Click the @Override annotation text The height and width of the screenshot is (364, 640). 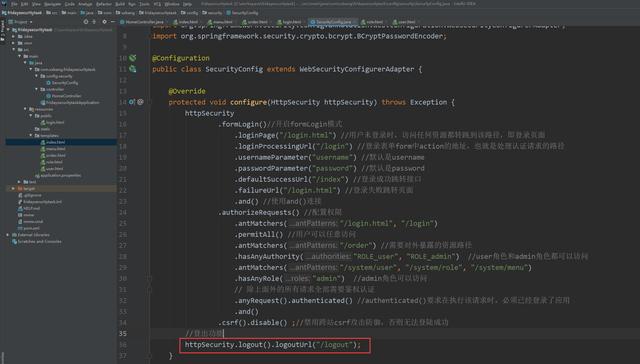click(x=187, y=91)
